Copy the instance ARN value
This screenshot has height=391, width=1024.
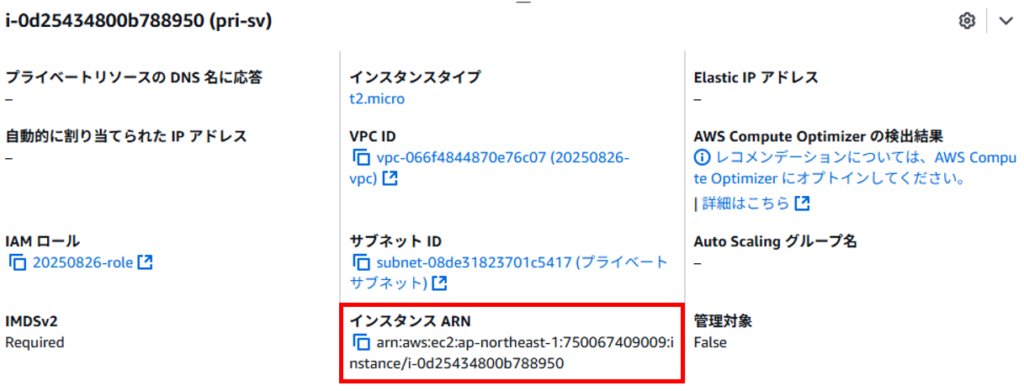[361, 341]
